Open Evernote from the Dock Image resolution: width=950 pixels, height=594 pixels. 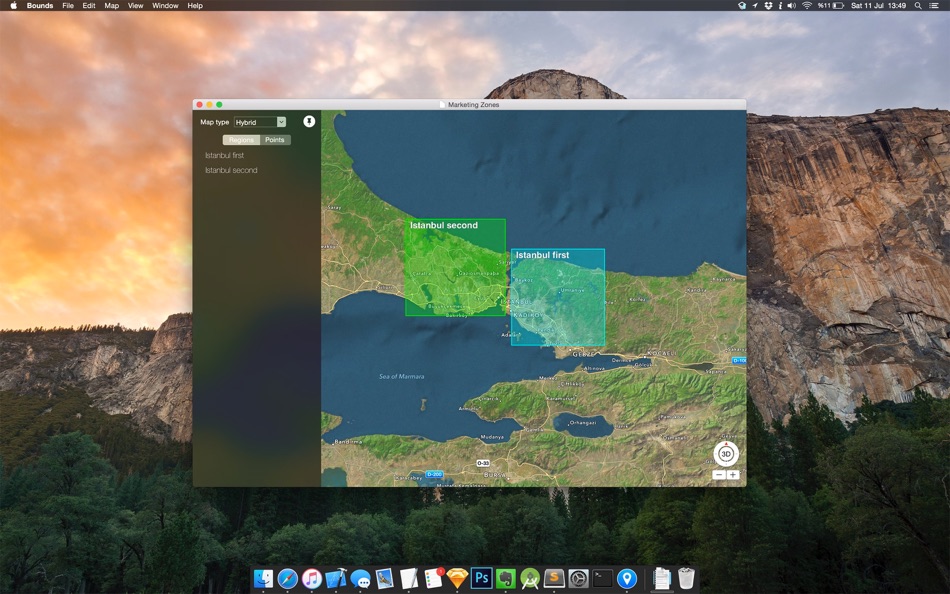[506, 578]
